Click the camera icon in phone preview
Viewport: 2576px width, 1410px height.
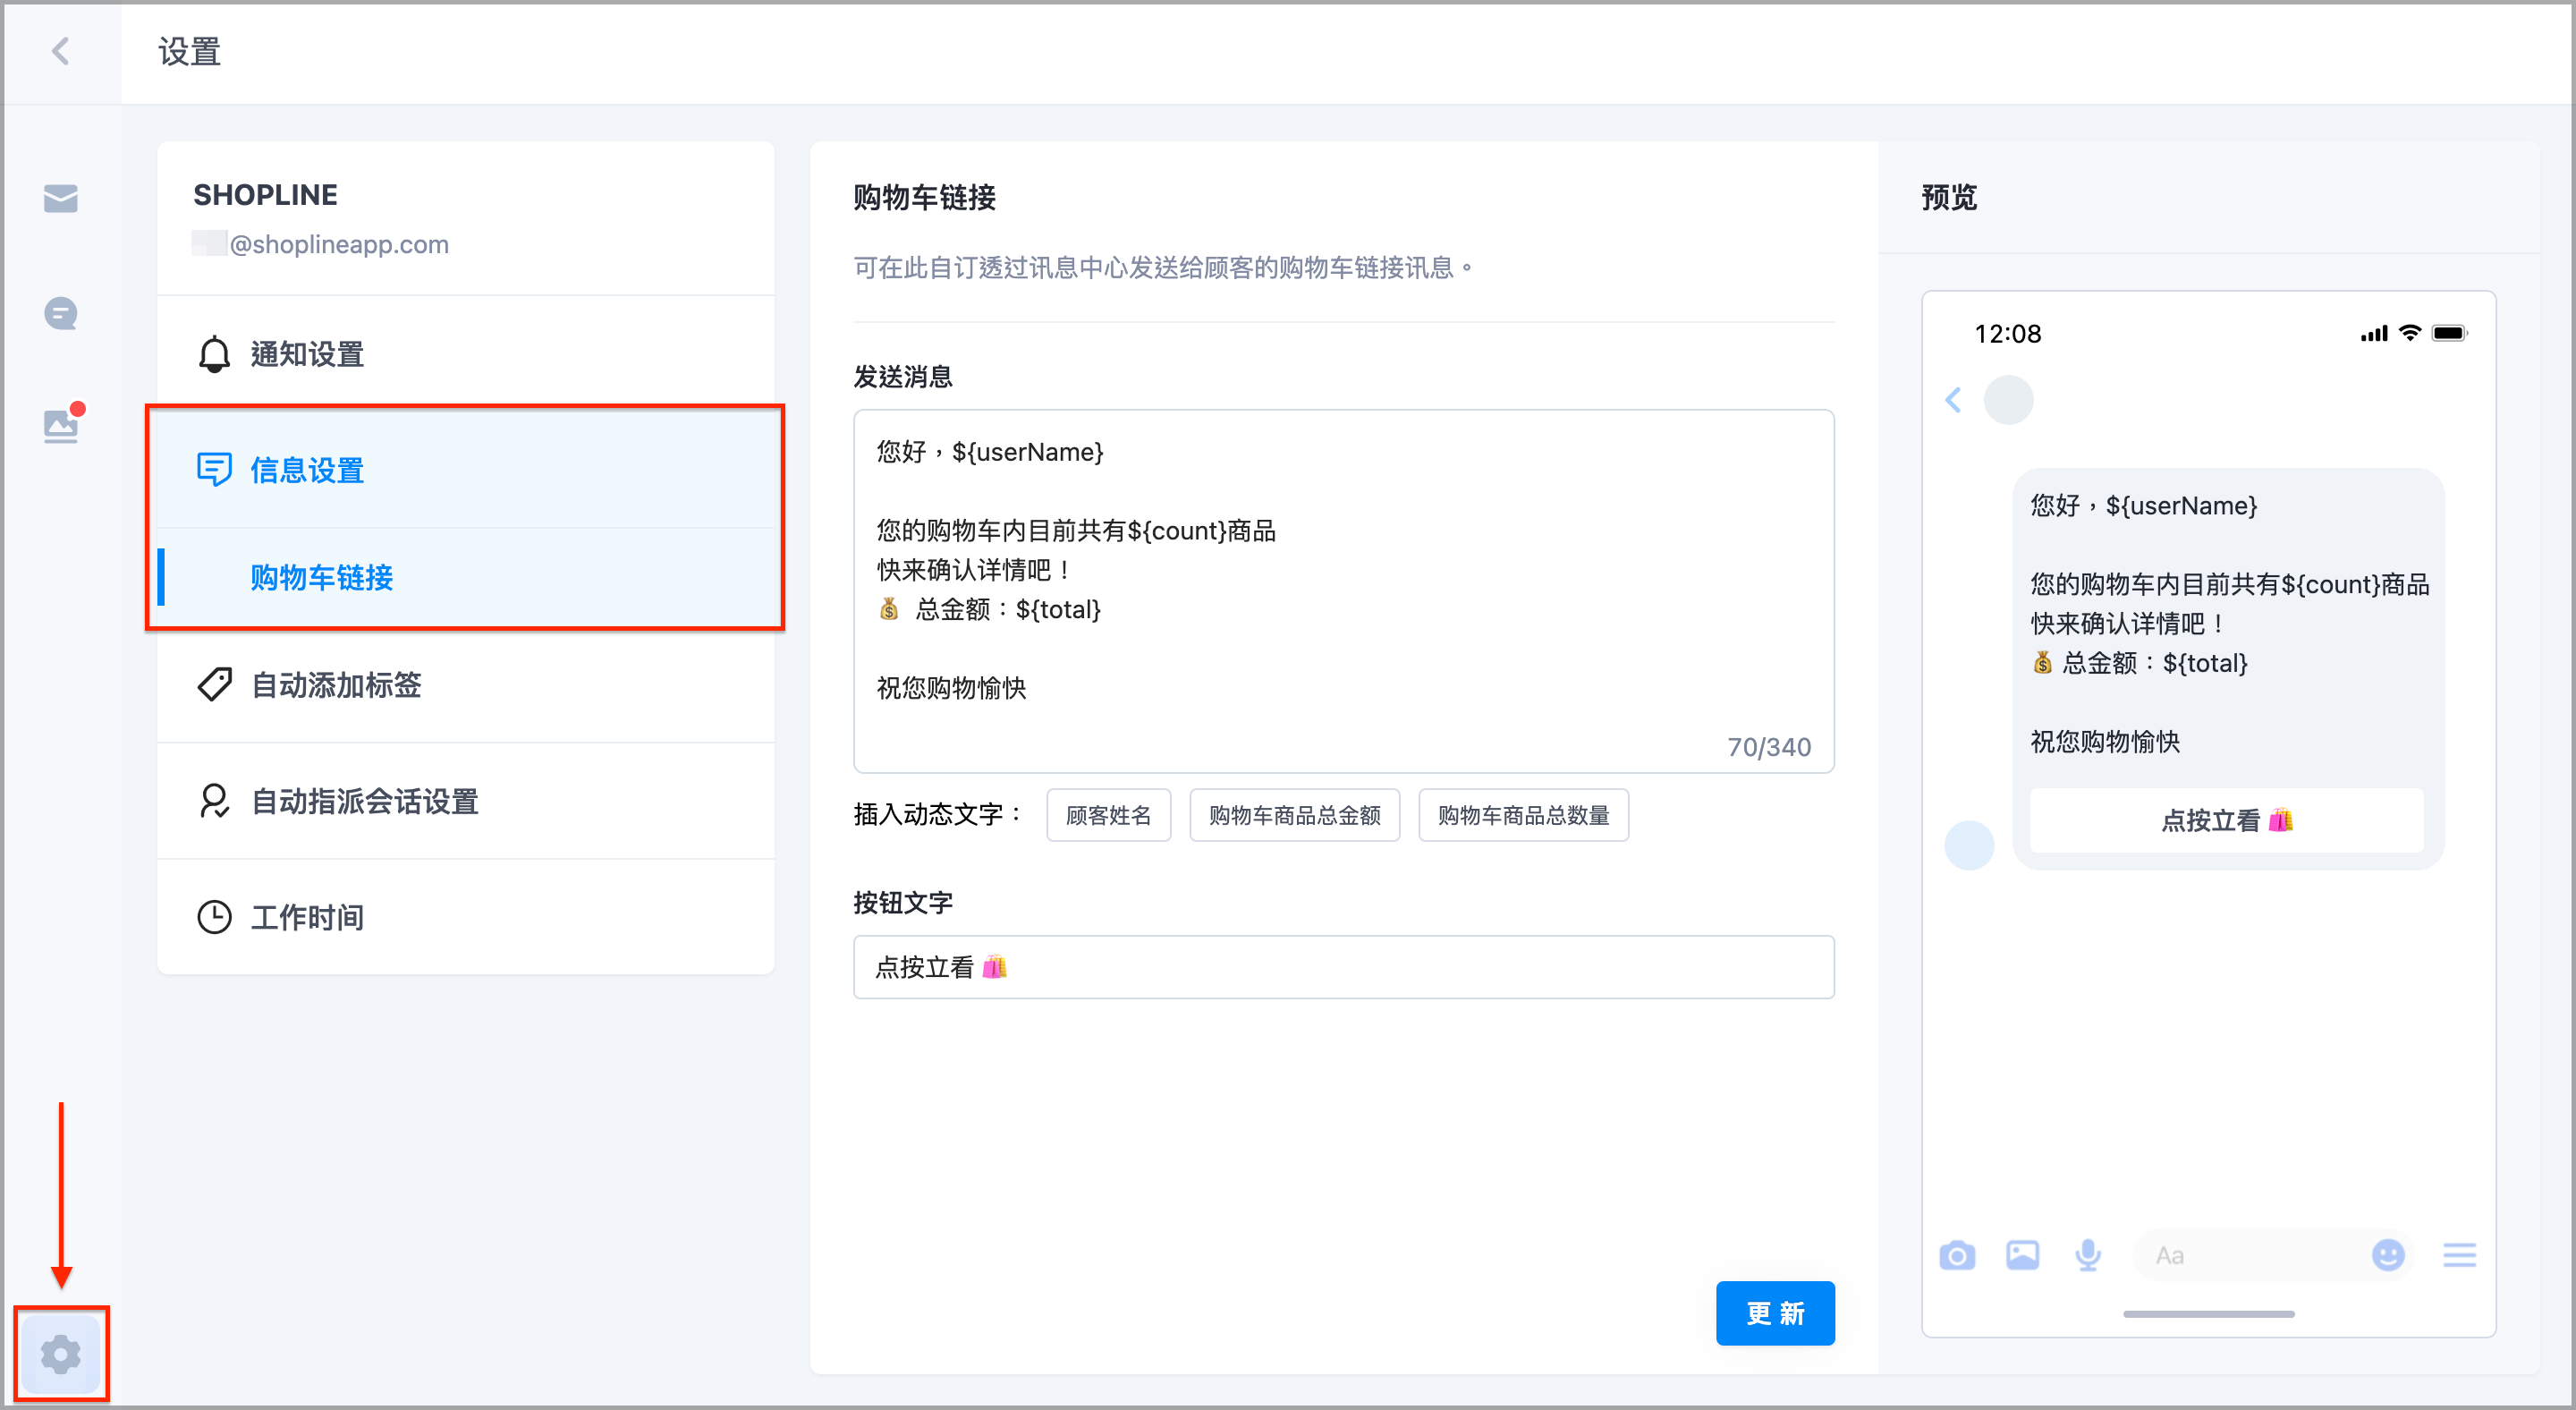tap(1957, 1255)
